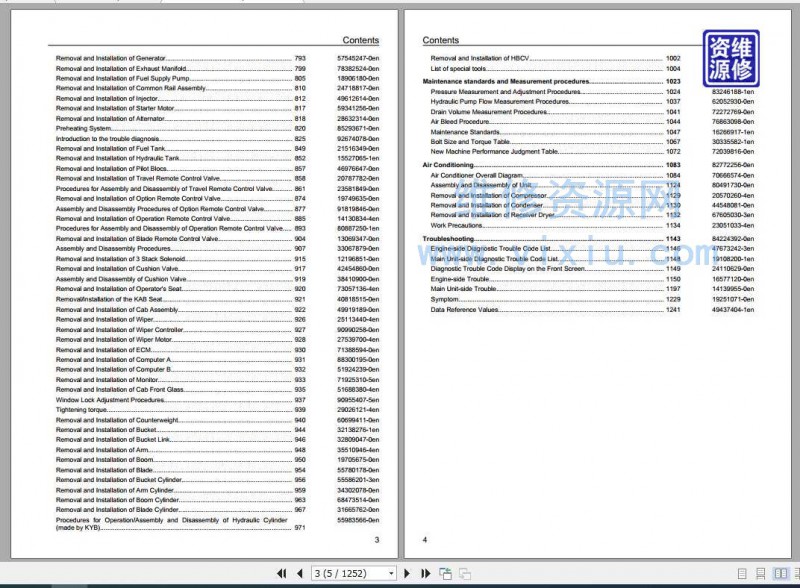The height and width of the screenshot is (588, 800).
Task: Click 'Removal and Installation of Computer A'
Action: click(113, 360)
